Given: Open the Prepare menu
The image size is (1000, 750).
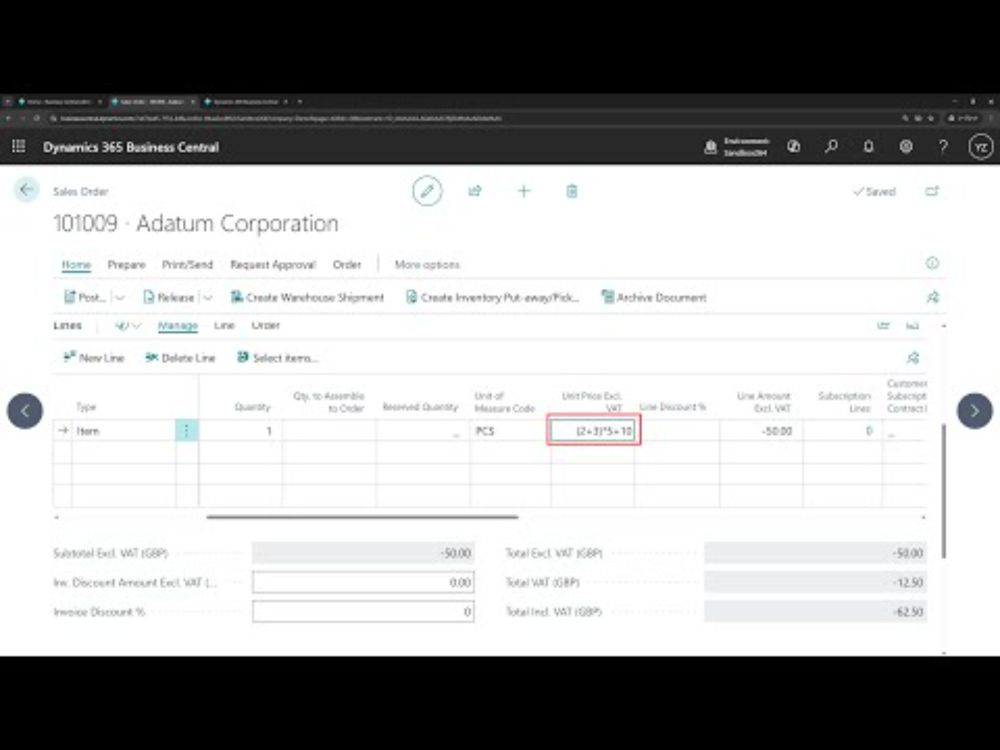Looking at the screenshot, I should [126, 265].
